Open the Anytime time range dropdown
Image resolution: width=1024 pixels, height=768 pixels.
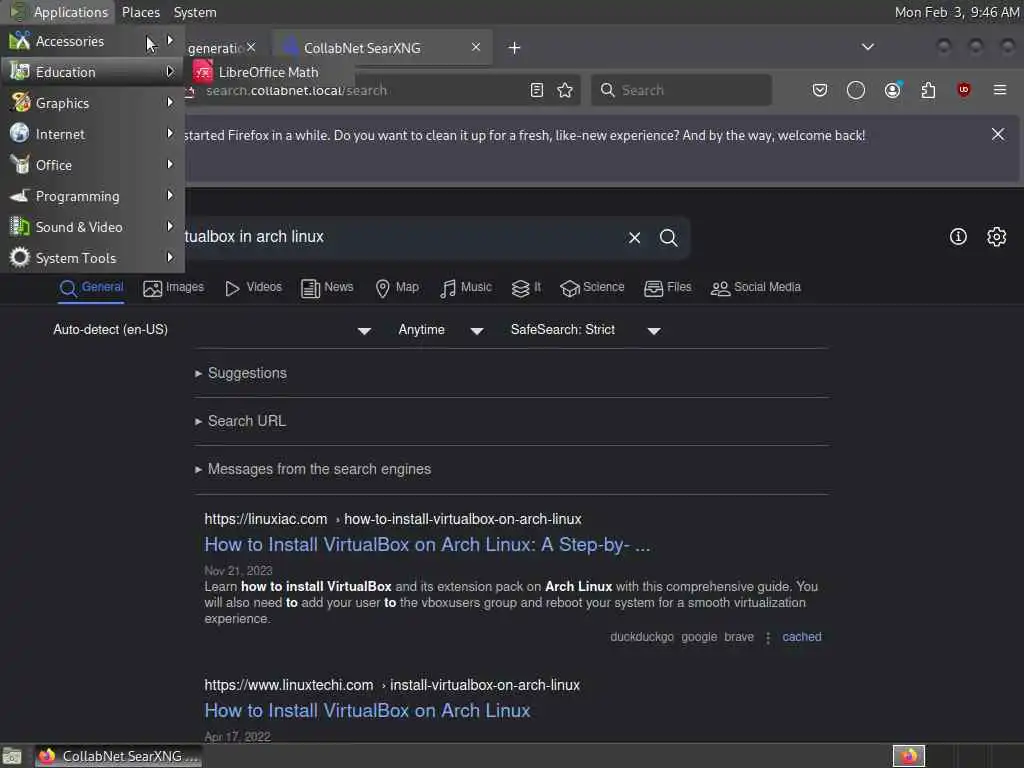pyautogui.click(x=441, y=330)
